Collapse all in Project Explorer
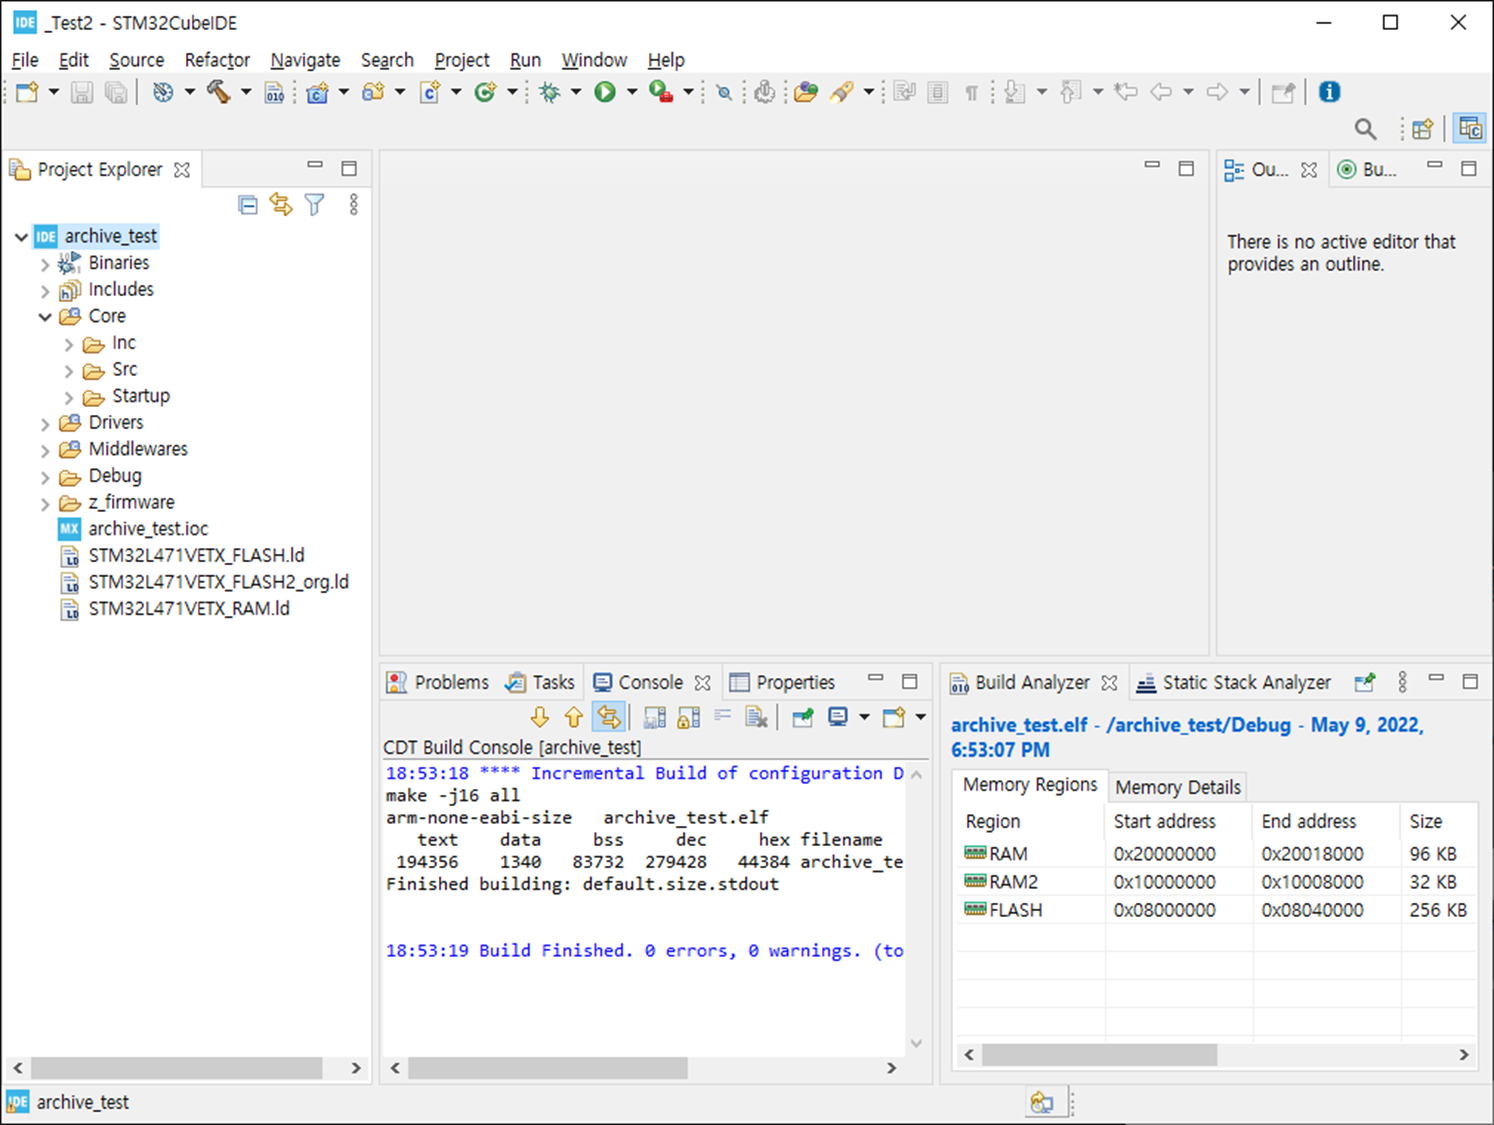 [x=248, y=205]
